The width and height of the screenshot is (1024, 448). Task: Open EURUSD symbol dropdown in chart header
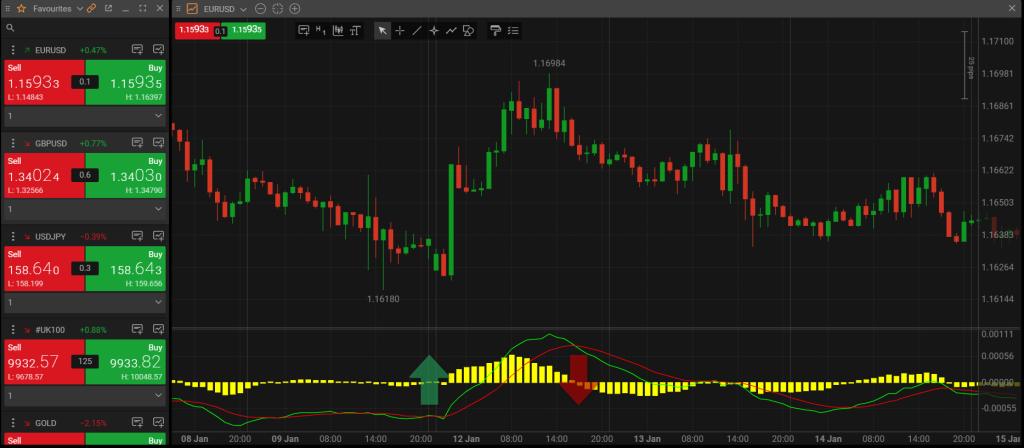point(243,8)
